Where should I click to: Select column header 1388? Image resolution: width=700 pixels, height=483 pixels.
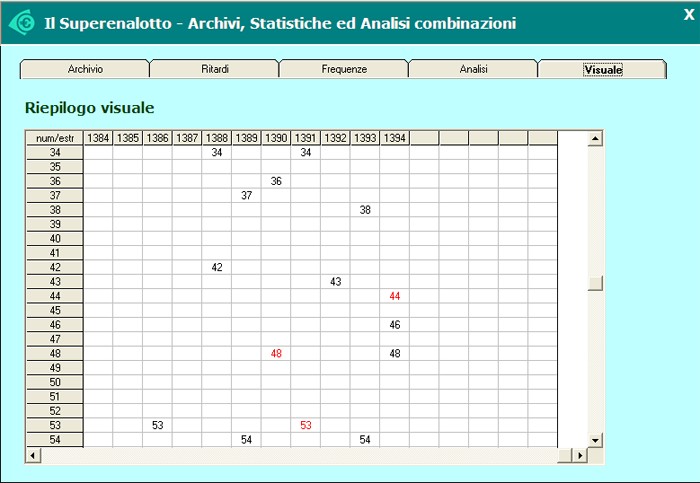(217, 138)
